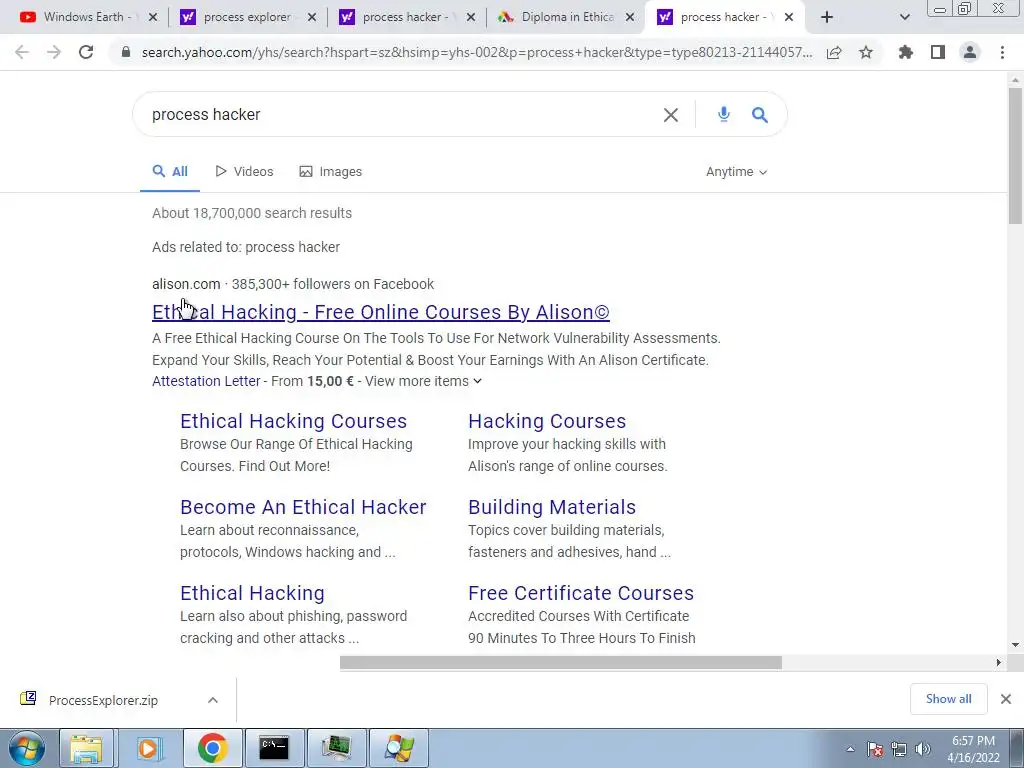Click Show all downloads
The height and width of the screenshot is (768, 1024).
point(948,699)
